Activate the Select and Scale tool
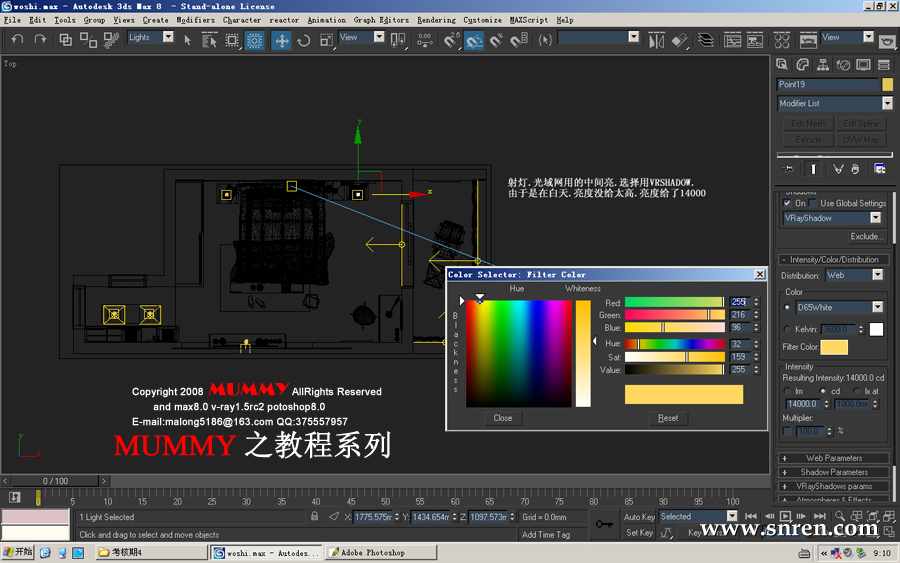 pyautogui.click(x=326, y=40)
